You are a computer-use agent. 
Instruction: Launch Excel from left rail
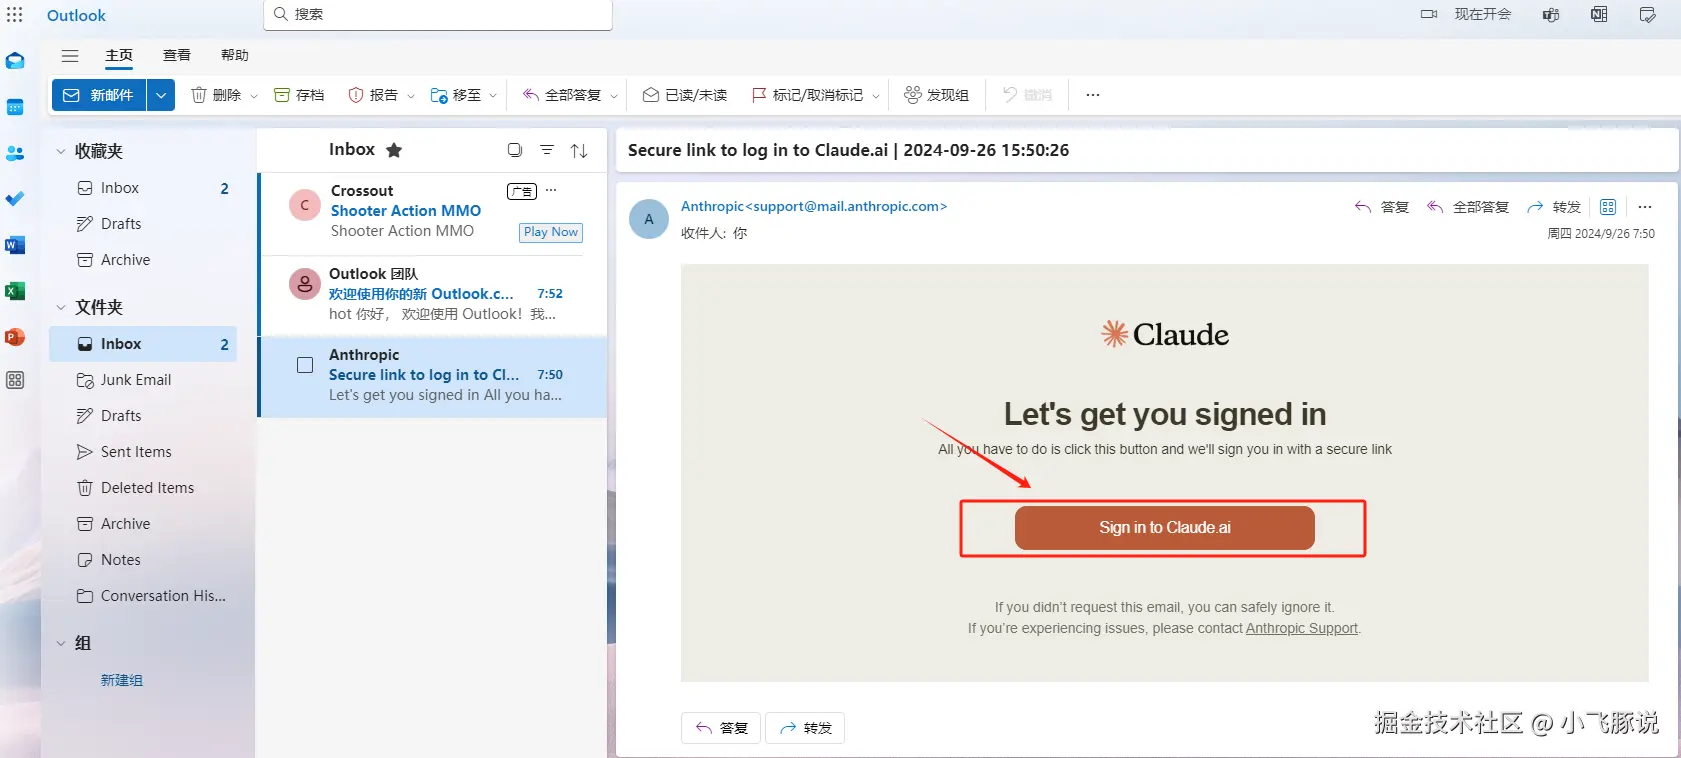[15, 291]
